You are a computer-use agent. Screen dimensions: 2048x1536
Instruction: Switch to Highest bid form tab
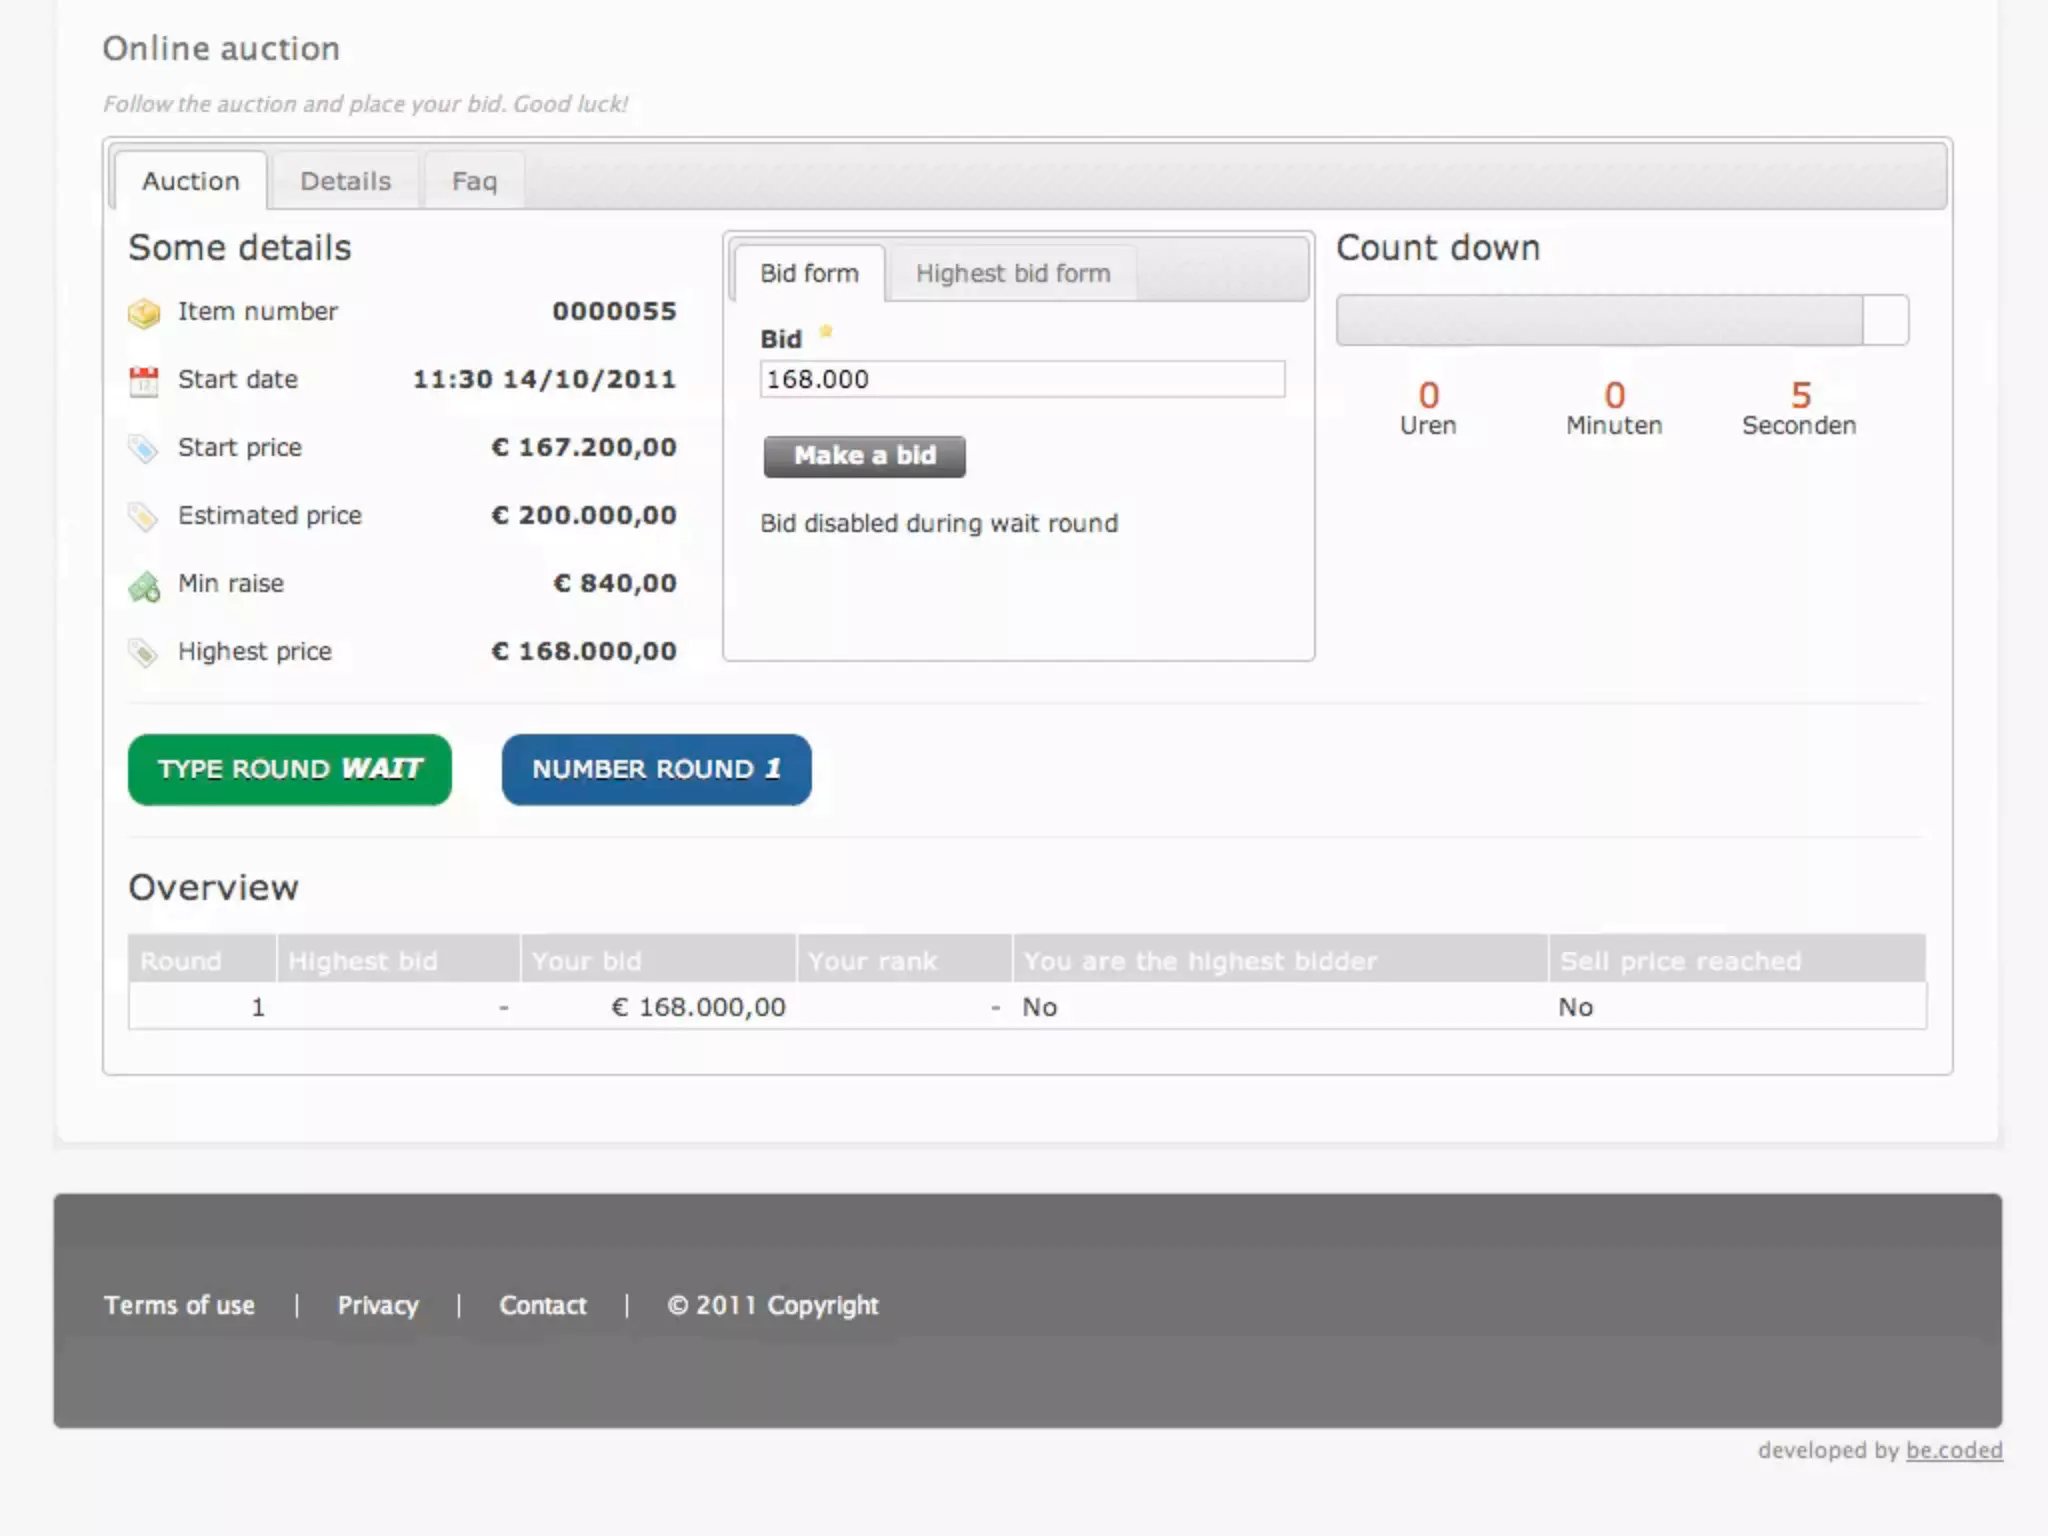(1012, 273)
